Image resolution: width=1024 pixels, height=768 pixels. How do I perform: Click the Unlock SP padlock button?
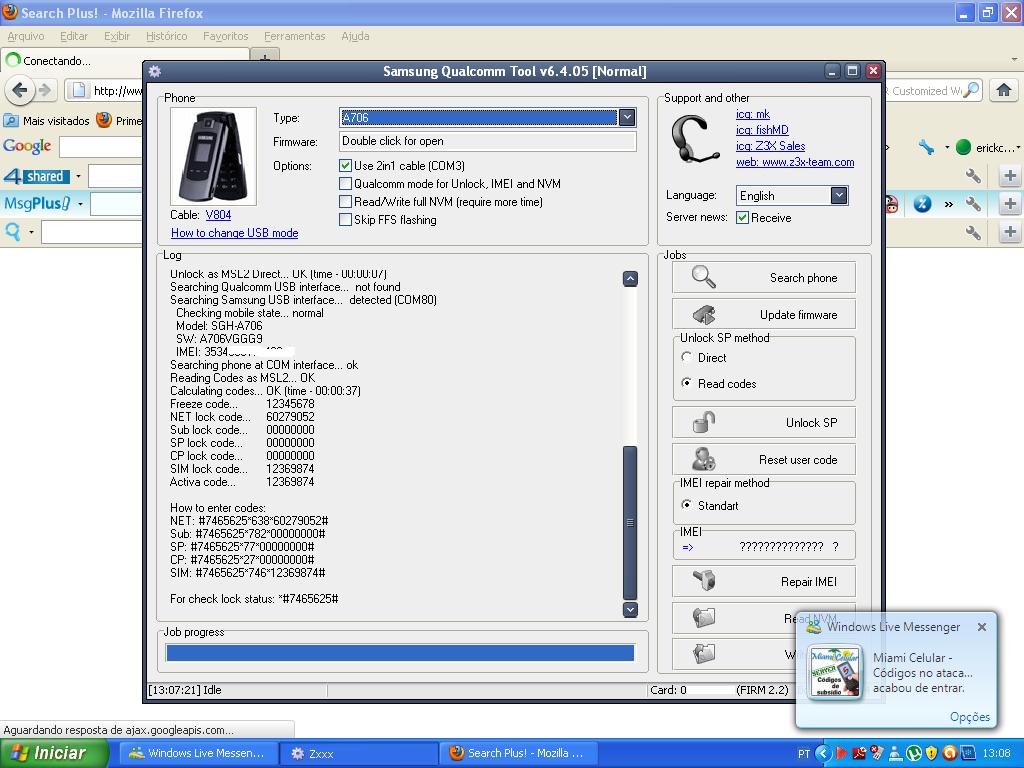coord(763,423)
